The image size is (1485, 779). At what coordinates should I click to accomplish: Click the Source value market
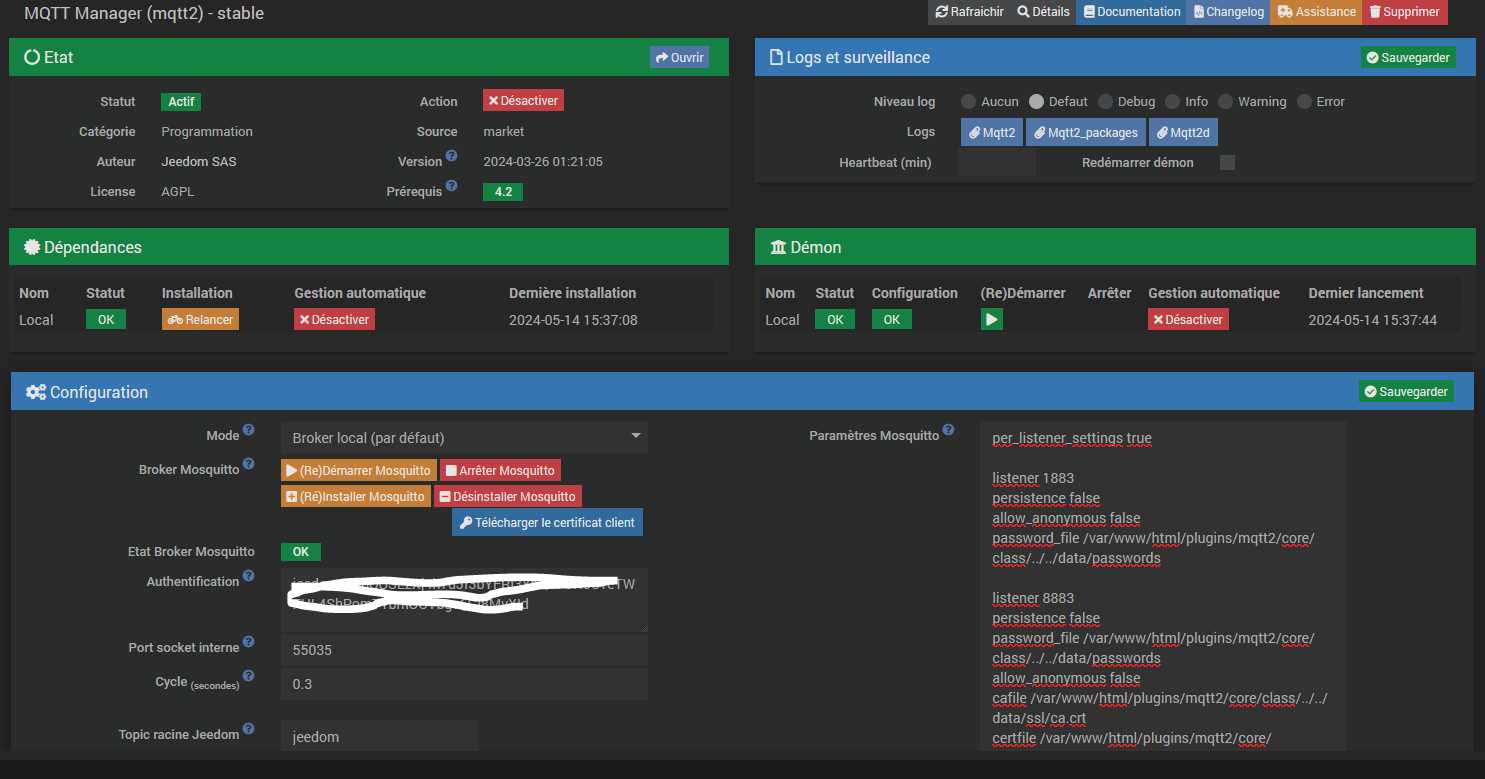[504, 131]
